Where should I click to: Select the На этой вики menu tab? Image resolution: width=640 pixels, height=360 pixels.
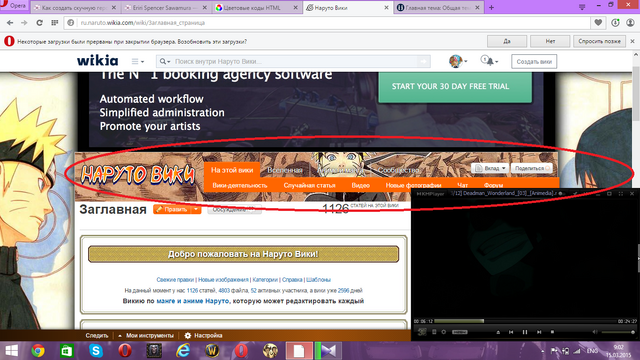232,170
